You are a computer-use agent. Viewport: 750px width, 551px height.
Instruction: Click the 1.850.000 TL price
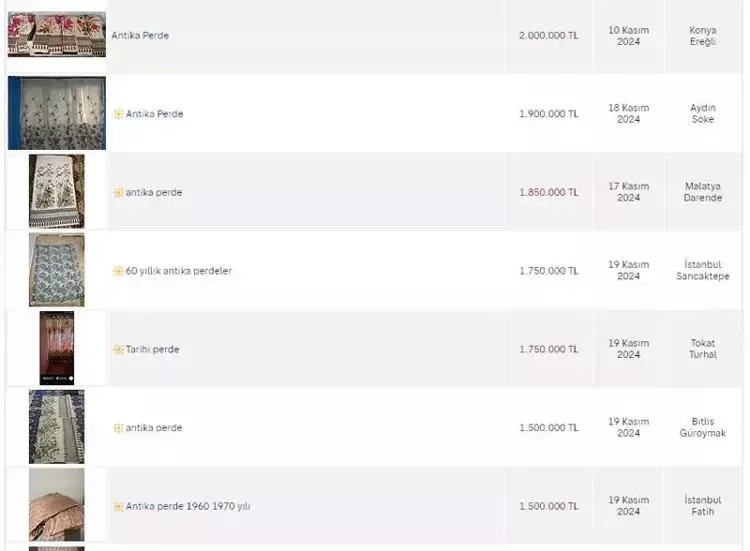coord(548,192)
